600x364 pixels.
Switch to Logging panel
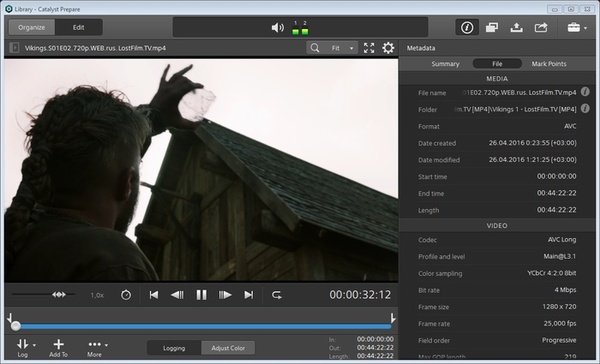(x=174, y=348)
